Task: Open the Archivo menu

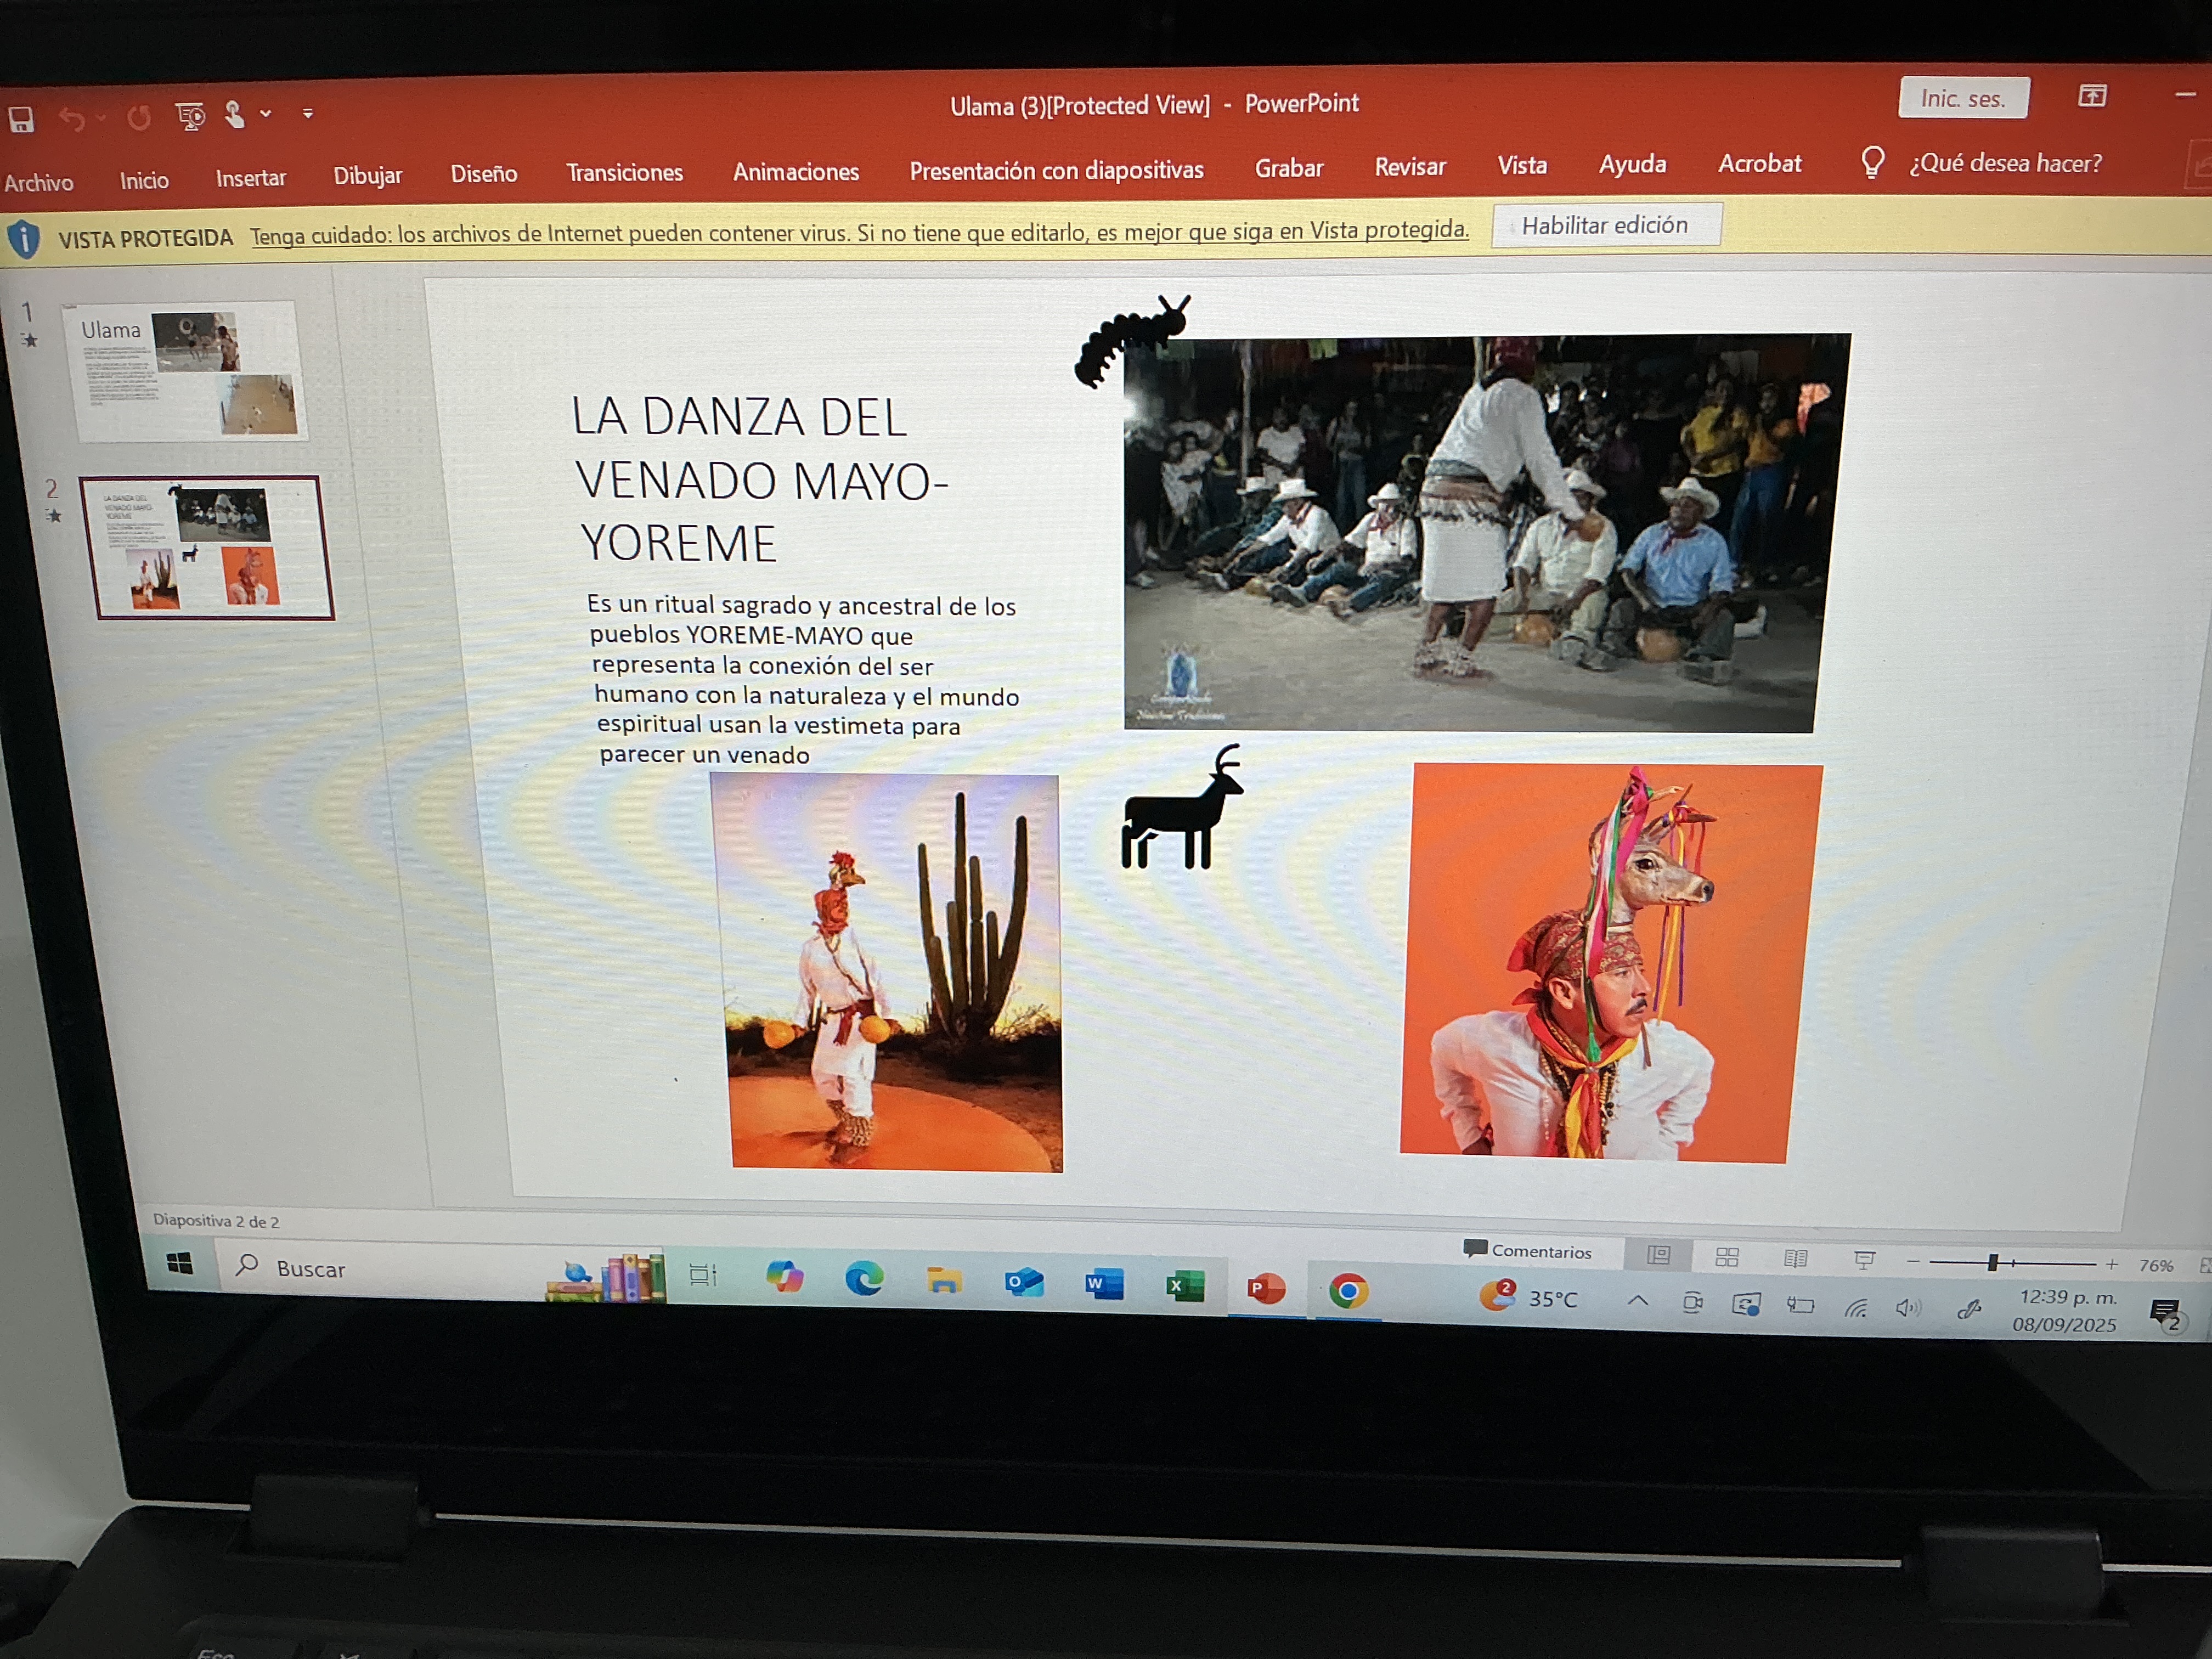Action: (39, 182)
